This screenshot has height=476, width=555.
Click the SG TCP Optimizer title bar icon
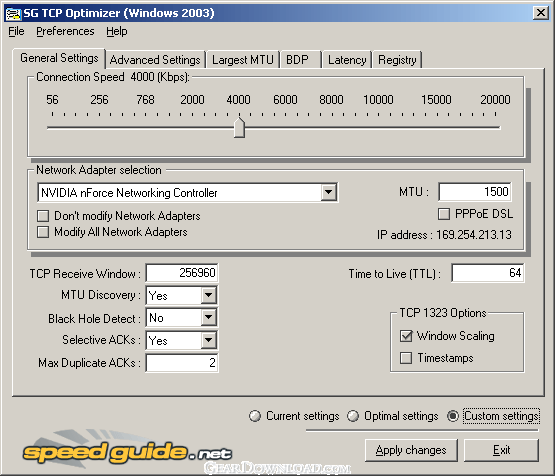(13, 13)
